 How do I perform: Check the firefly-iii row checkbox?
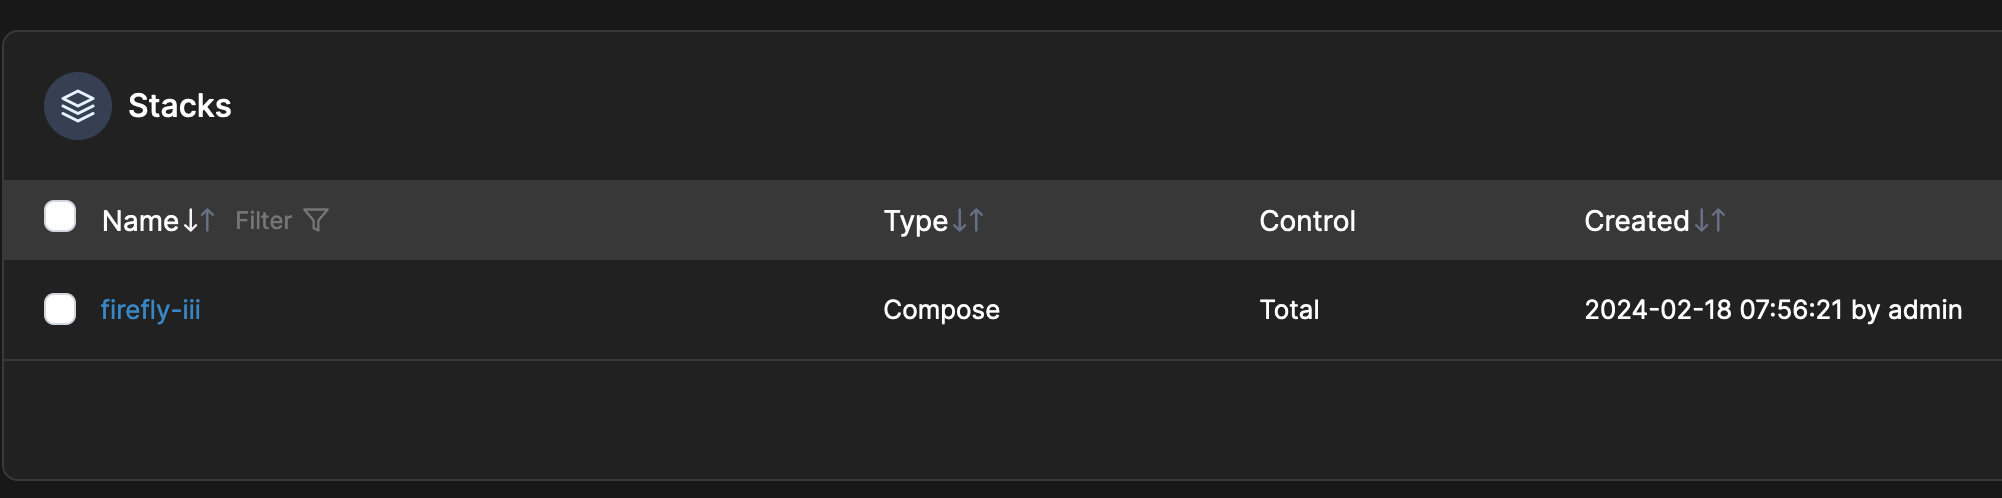tap(60, 309)
